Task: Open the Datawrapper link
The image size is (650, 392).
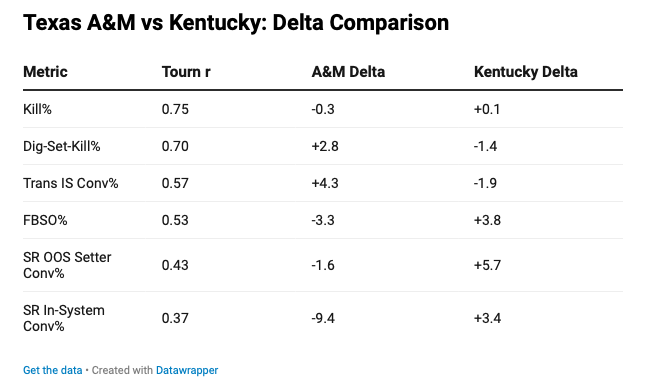Action: click(x=187, y=370)
